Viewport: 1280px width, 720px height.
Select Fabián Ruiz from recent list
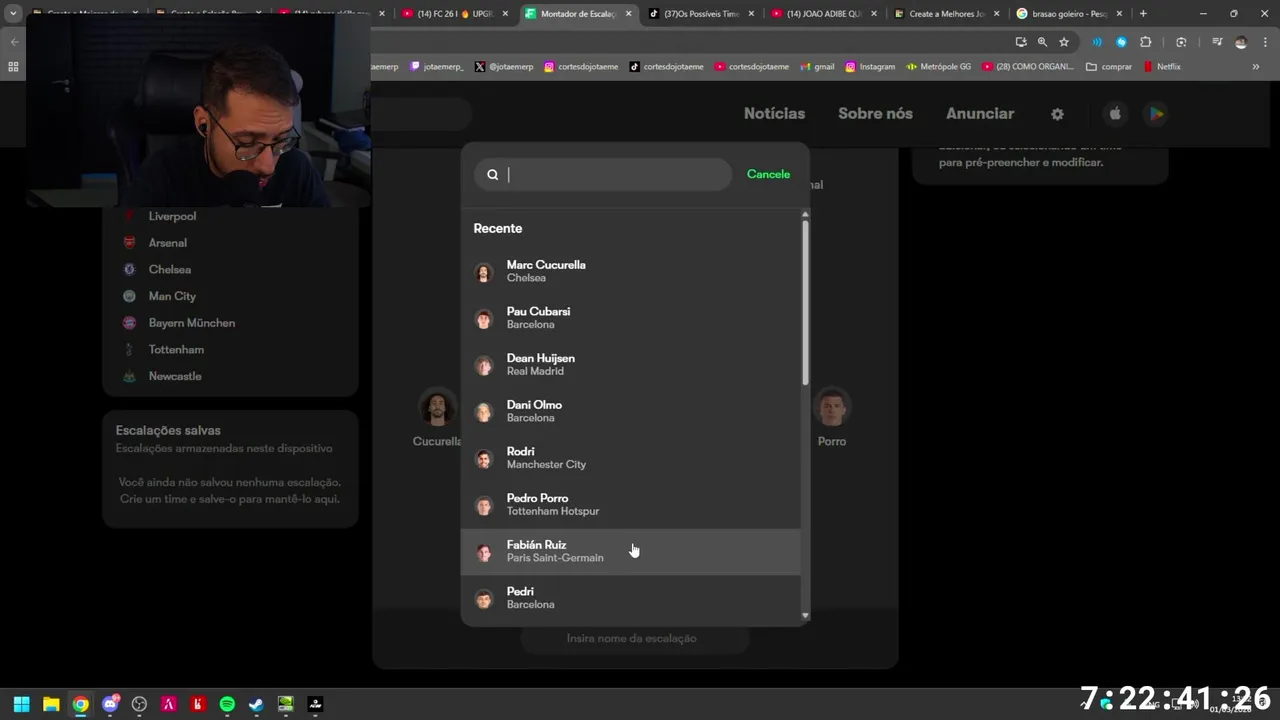pos(631,551)
